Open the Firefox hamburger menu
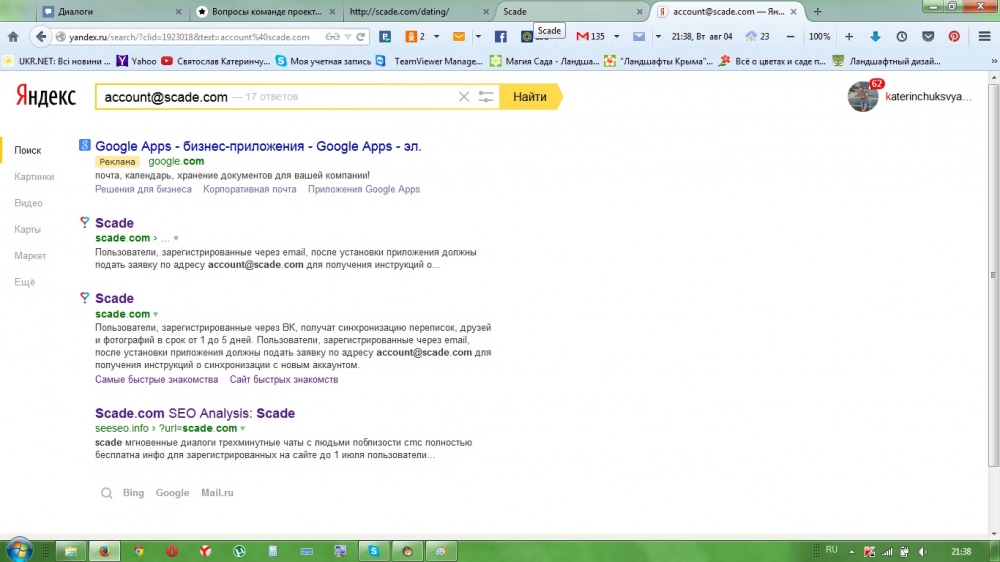The height and width of the screenshot is (562, 1000). click(x=985, y=37)
